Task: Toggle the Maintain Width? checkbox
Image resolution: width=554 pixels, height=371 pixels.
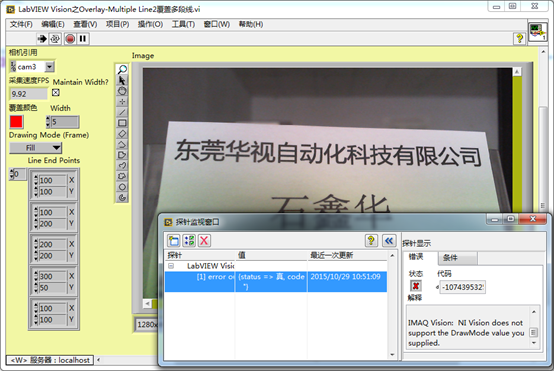Action: [x=55, y=93]
